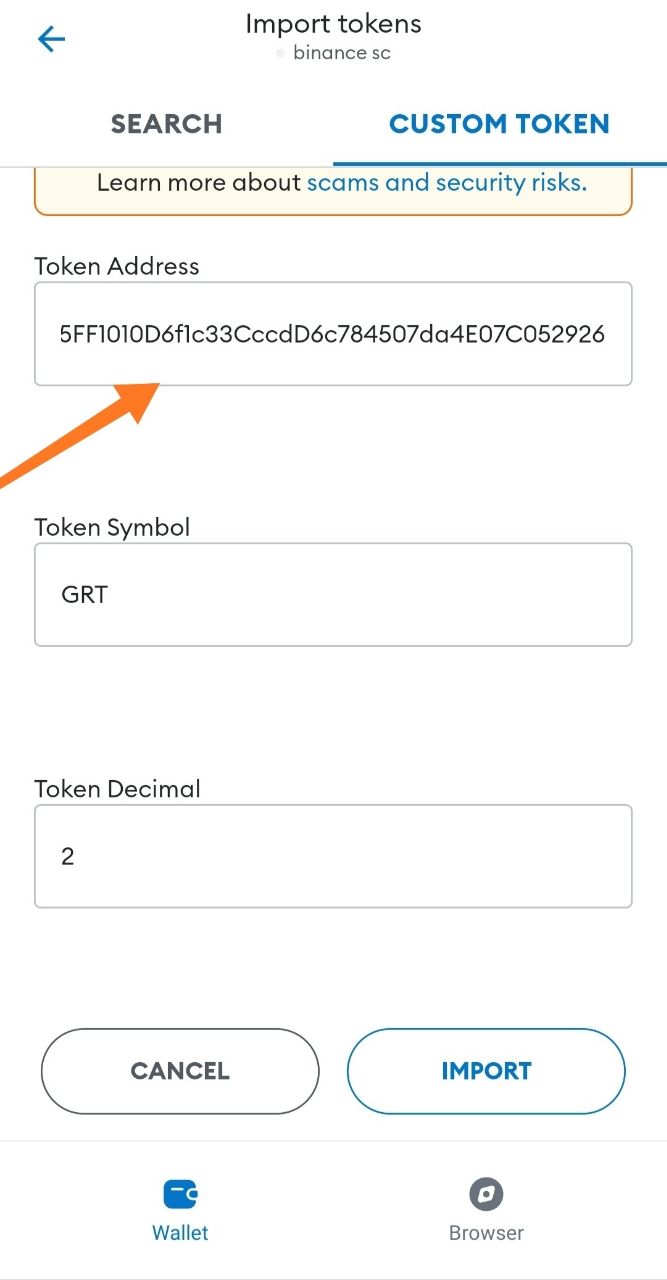Tap the Browser text label
The width and height of the screenshot is (667, 1280).
tap(486, 1233)
